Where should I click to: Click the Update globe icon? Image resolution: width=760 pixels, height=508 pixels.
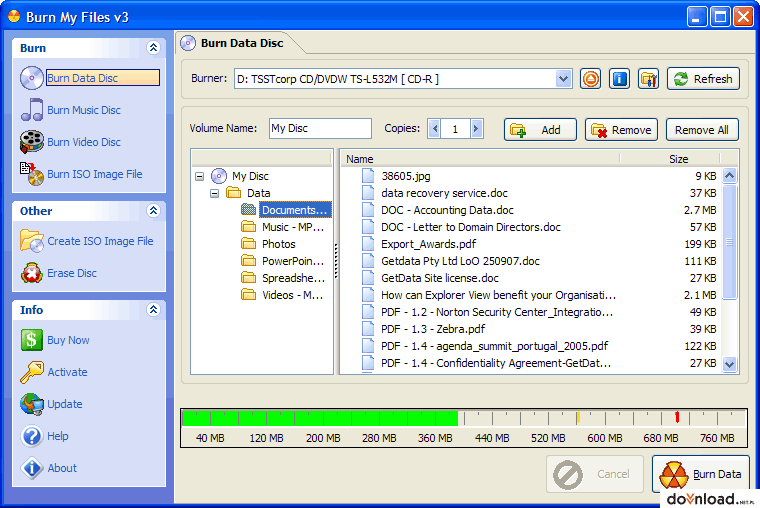point(32,404)
